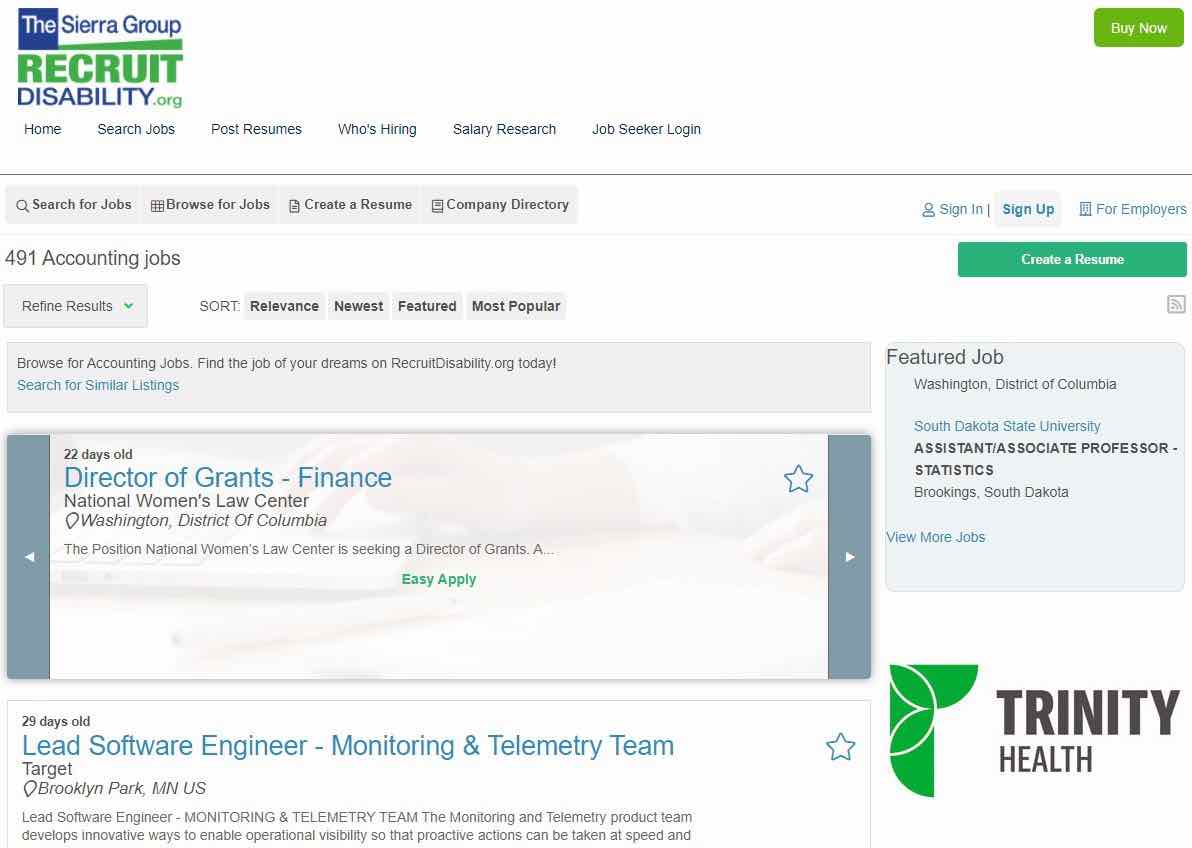Open the Company Directory tab
The width and height of the screenshot is (1192, 848).
(x=499, y=205)
